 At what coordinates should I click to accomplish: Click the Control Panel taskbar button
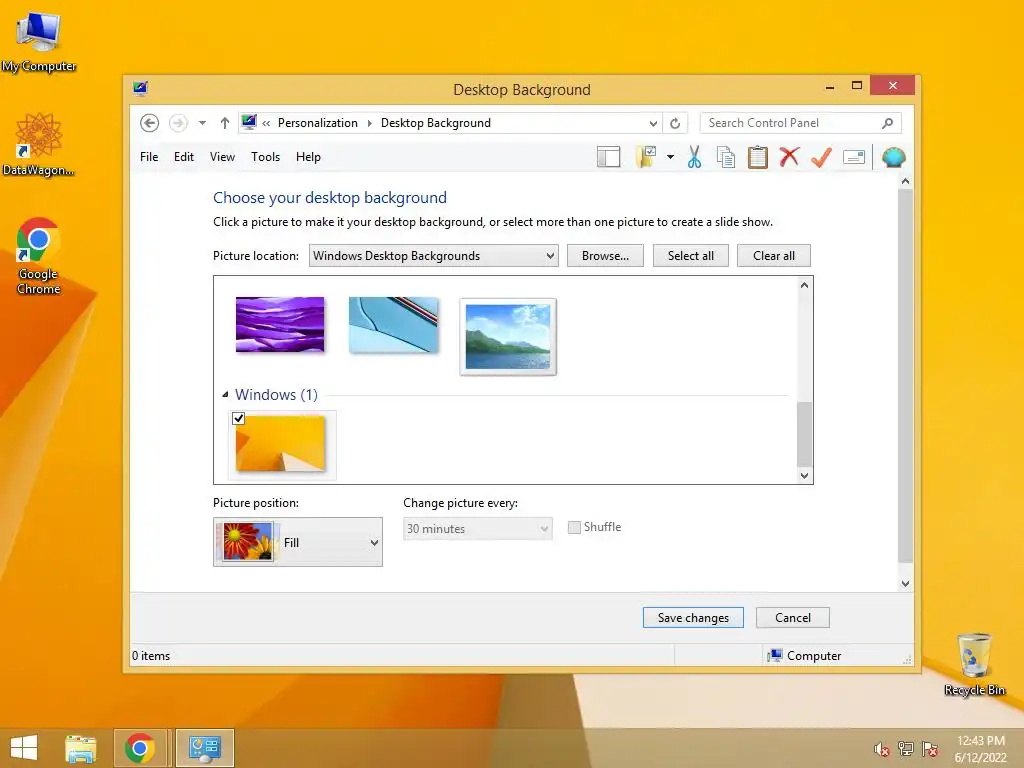[x=205, y=748]
